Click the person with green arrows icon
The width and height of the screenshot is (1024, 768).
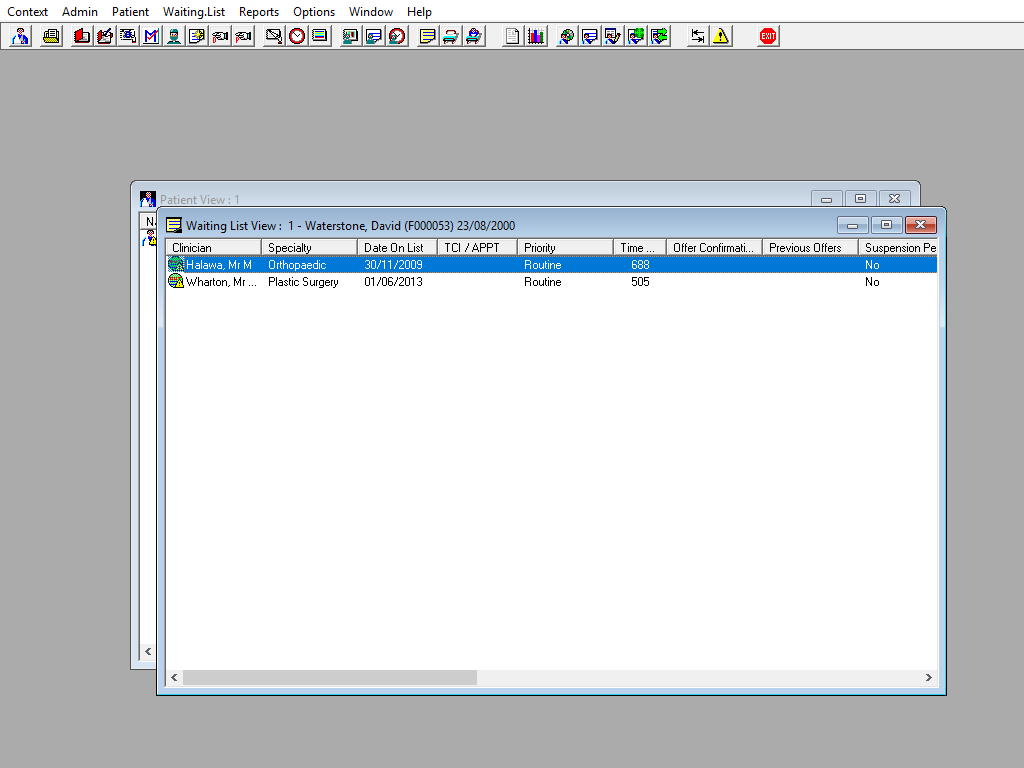tap(660, 36)
